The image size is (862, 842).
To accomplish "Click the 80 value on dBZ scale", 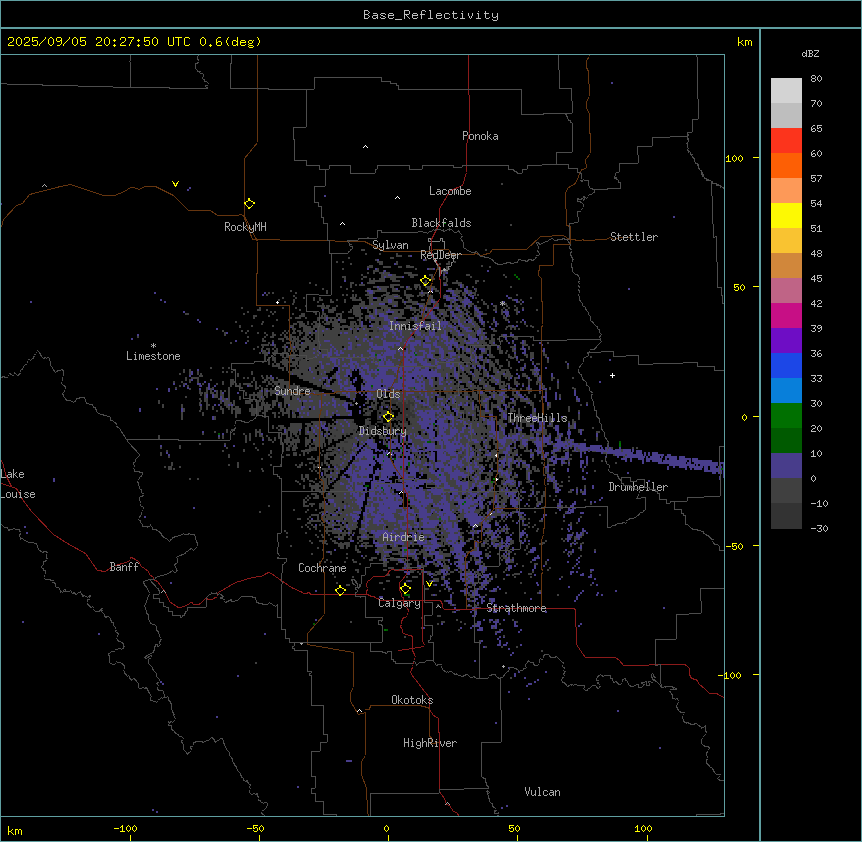I will coord(816,79).
